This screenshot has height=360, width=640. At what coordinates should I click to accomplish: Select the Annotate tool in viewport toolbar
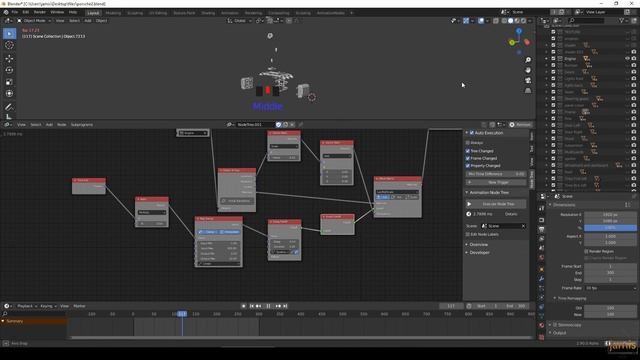9,107
